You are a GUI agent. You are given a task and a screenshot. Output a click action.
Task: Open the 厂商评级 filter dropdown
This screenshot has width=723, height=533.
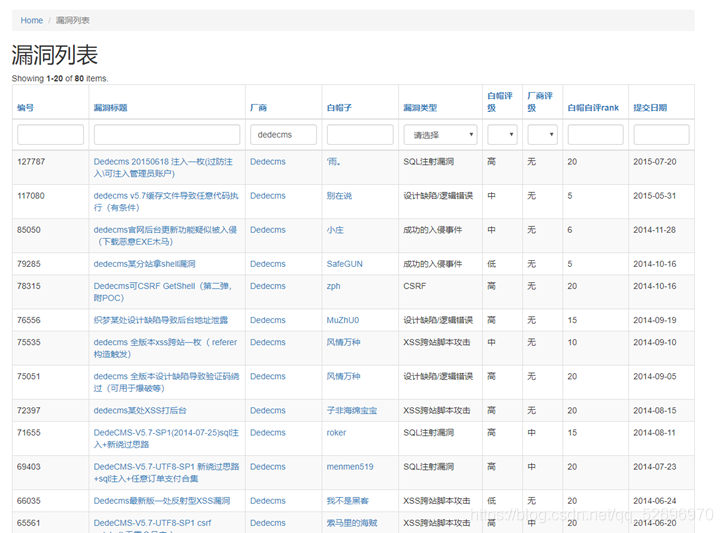point(542,135)
